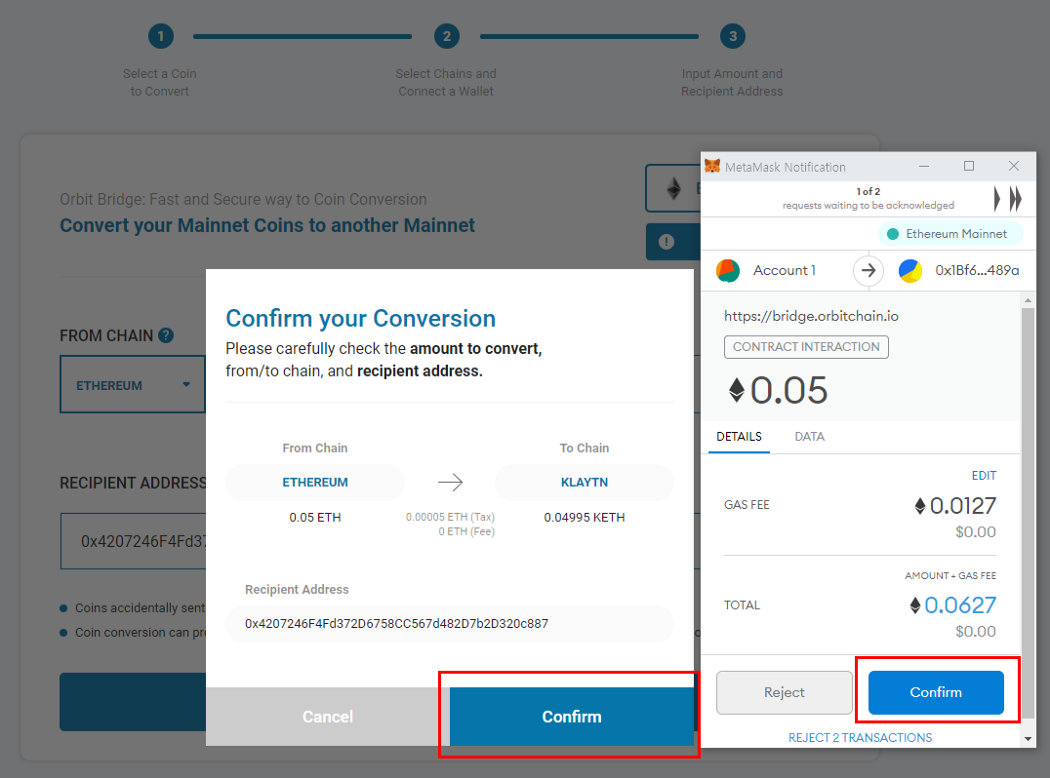Screen dimensions: 1050x778
Task: Click the ETHEREUM from-chain pill in dialog
Action: [x=315, y=482]
